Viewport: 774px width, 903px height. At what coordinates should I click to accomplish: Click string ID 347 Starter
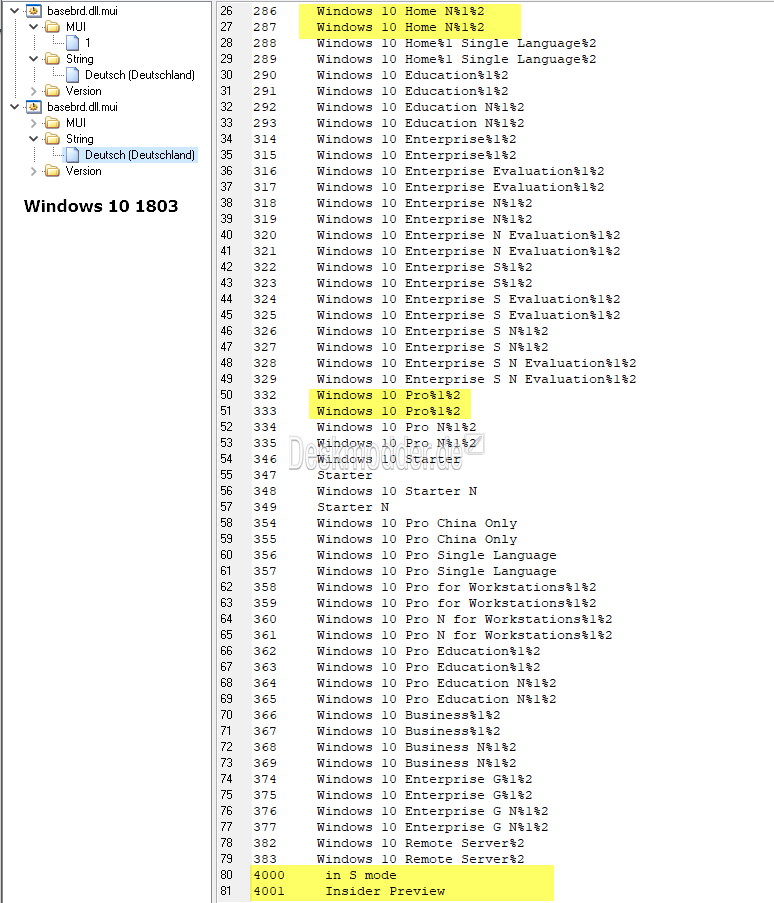[344, 475]
